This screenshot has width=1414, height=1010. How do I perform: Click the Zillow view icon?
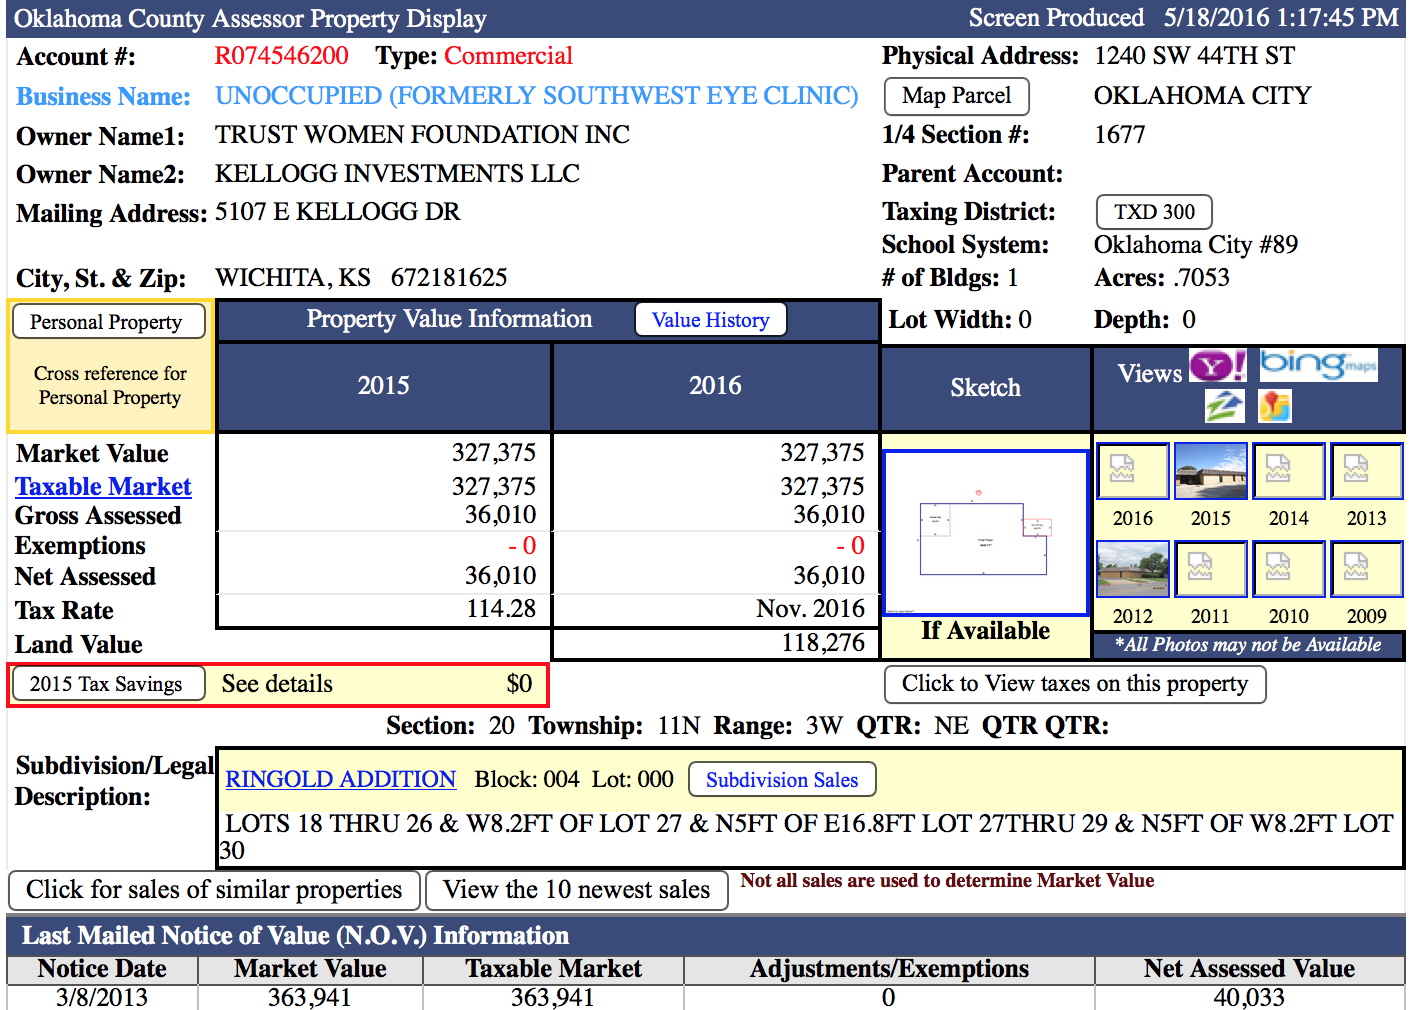[x=1224, y=406]
